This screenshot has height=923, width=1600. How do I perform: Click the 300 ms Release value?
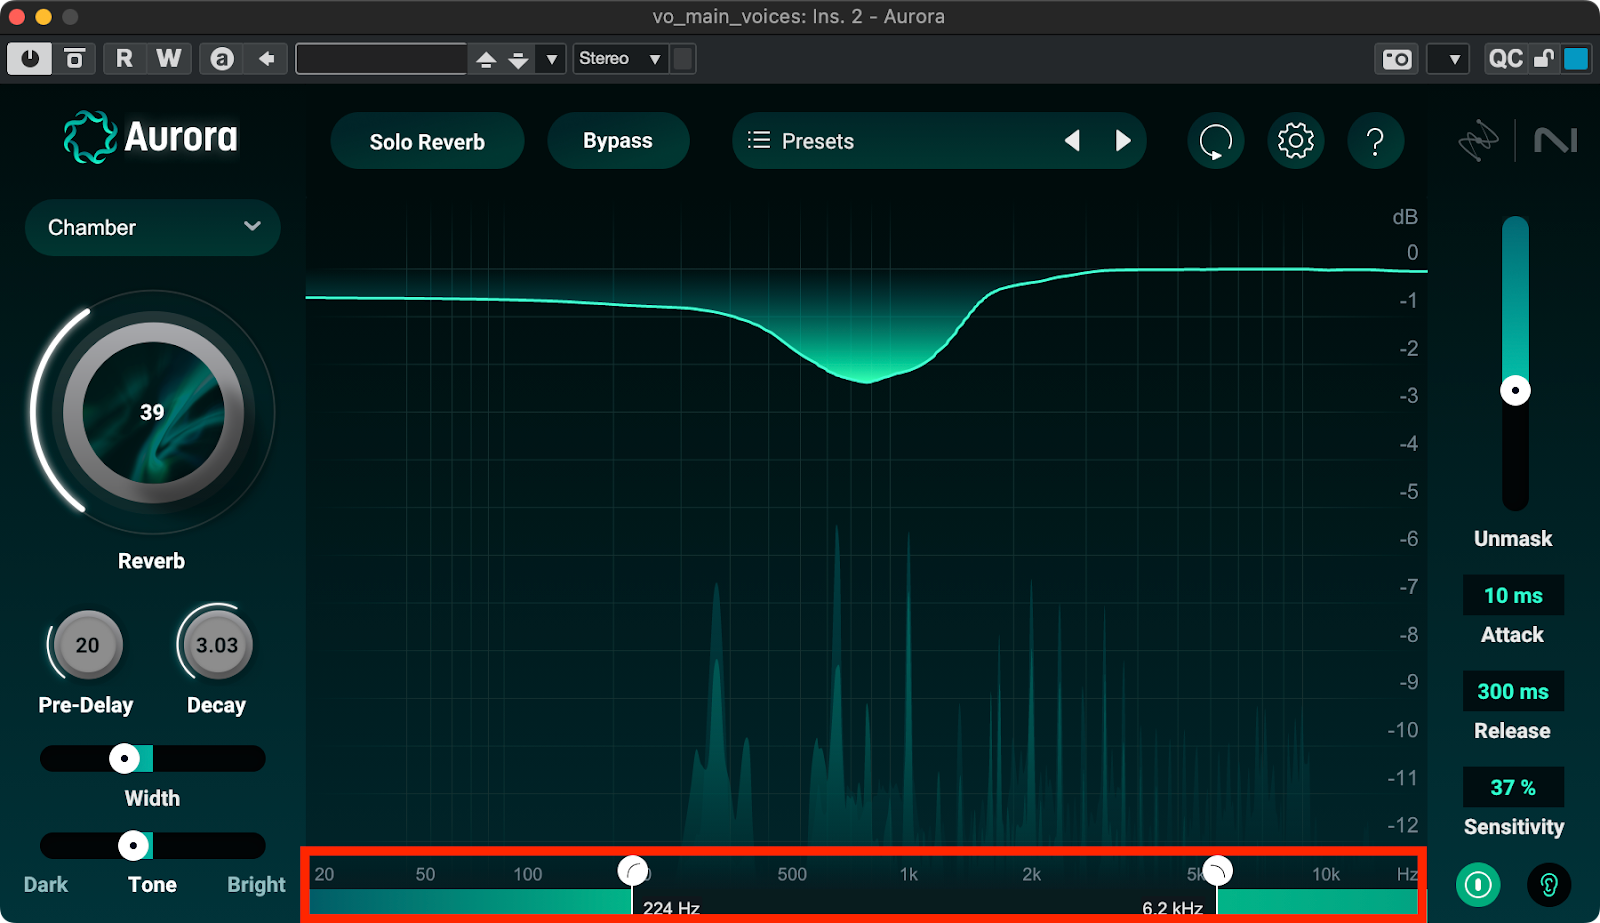[x=1513, y=692]
